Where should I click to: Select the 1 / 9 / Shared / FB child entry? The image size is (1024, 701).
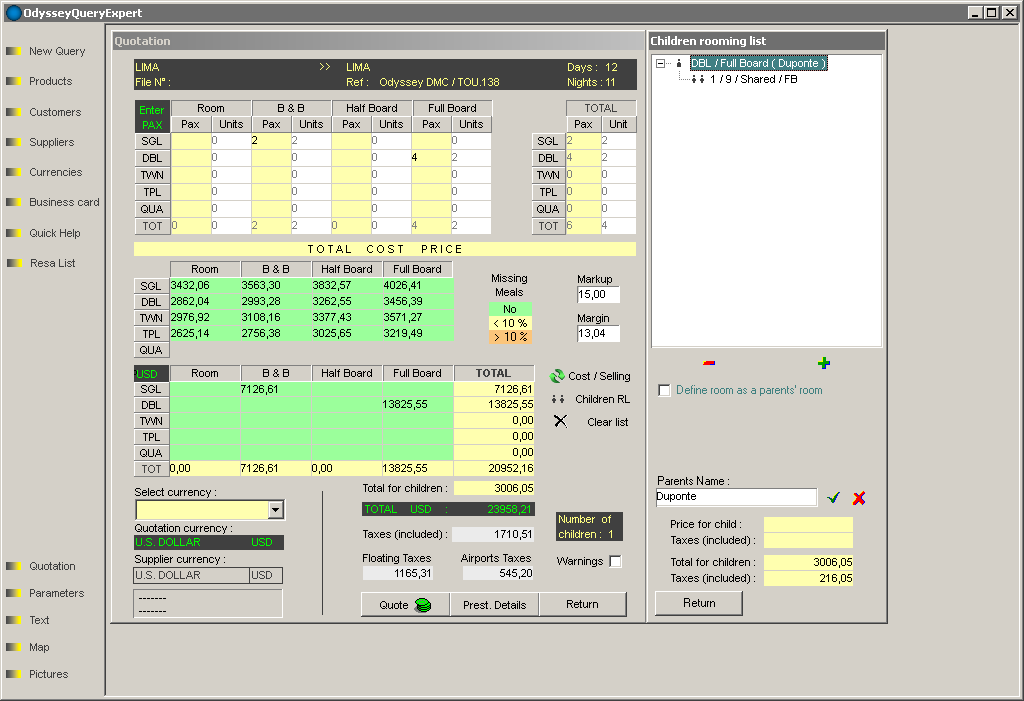753,79
